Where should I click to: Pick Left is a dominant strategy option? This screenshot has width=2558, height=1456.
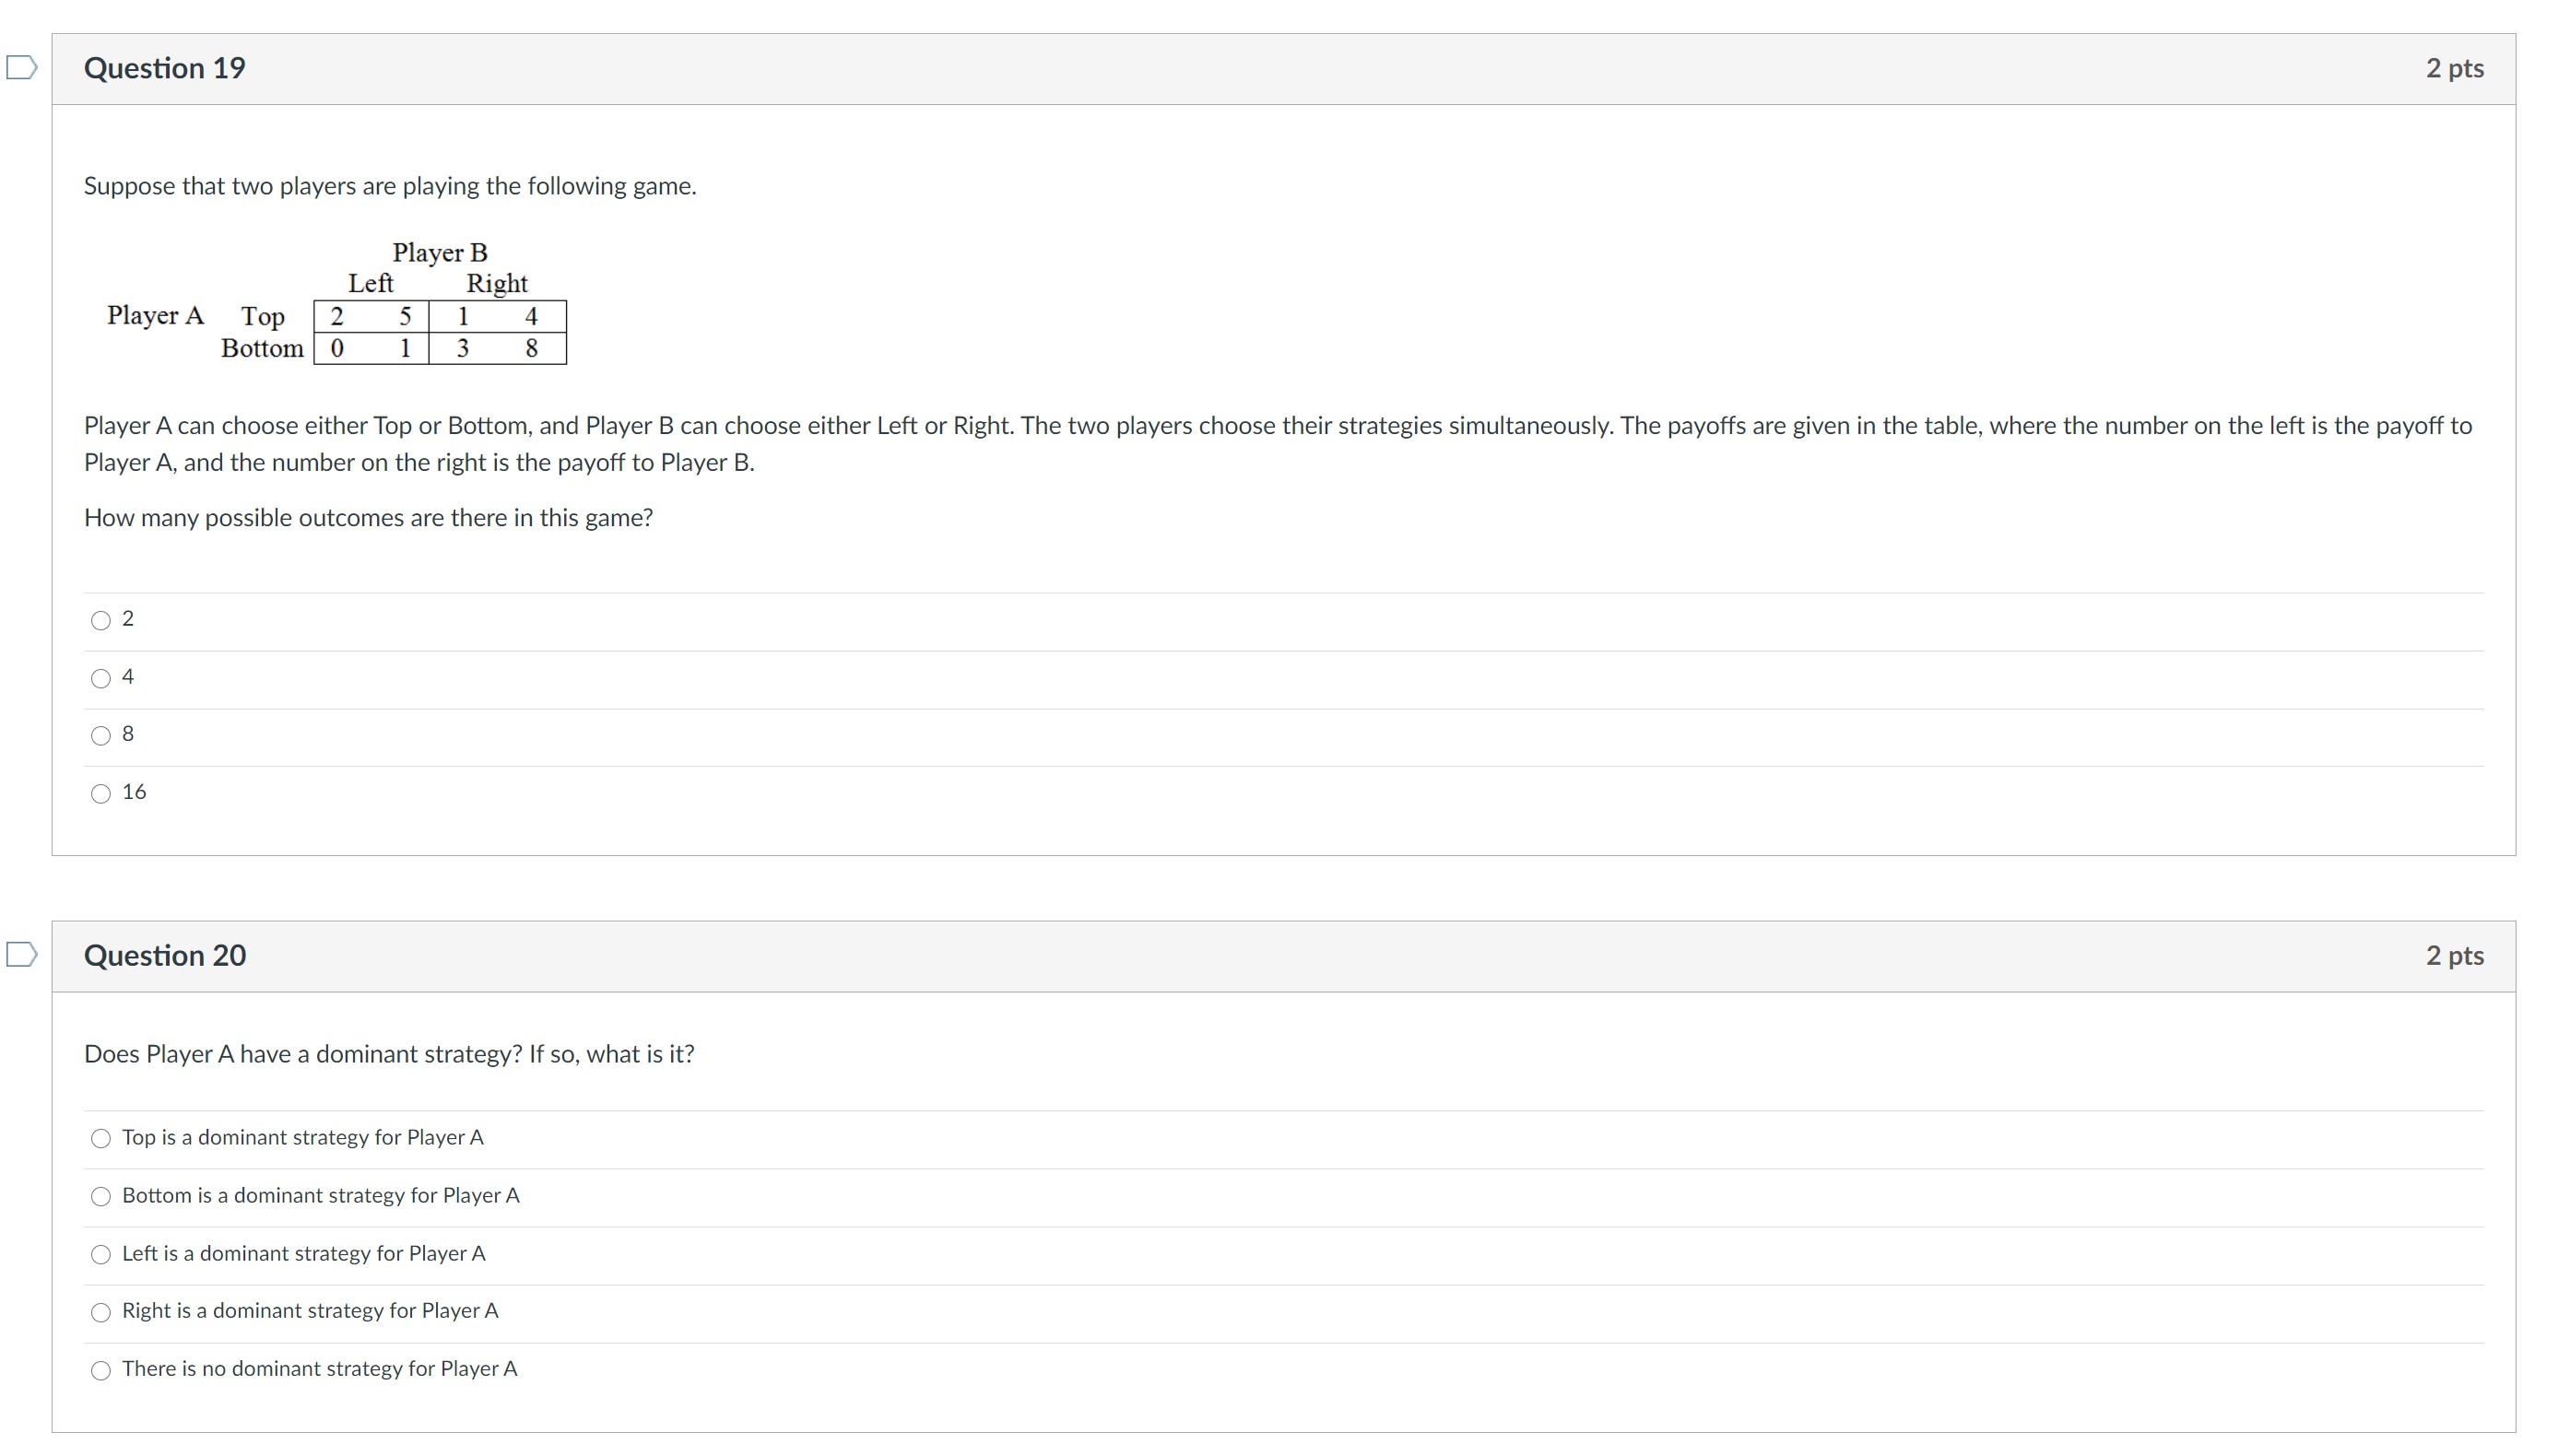click(101, 1255)
